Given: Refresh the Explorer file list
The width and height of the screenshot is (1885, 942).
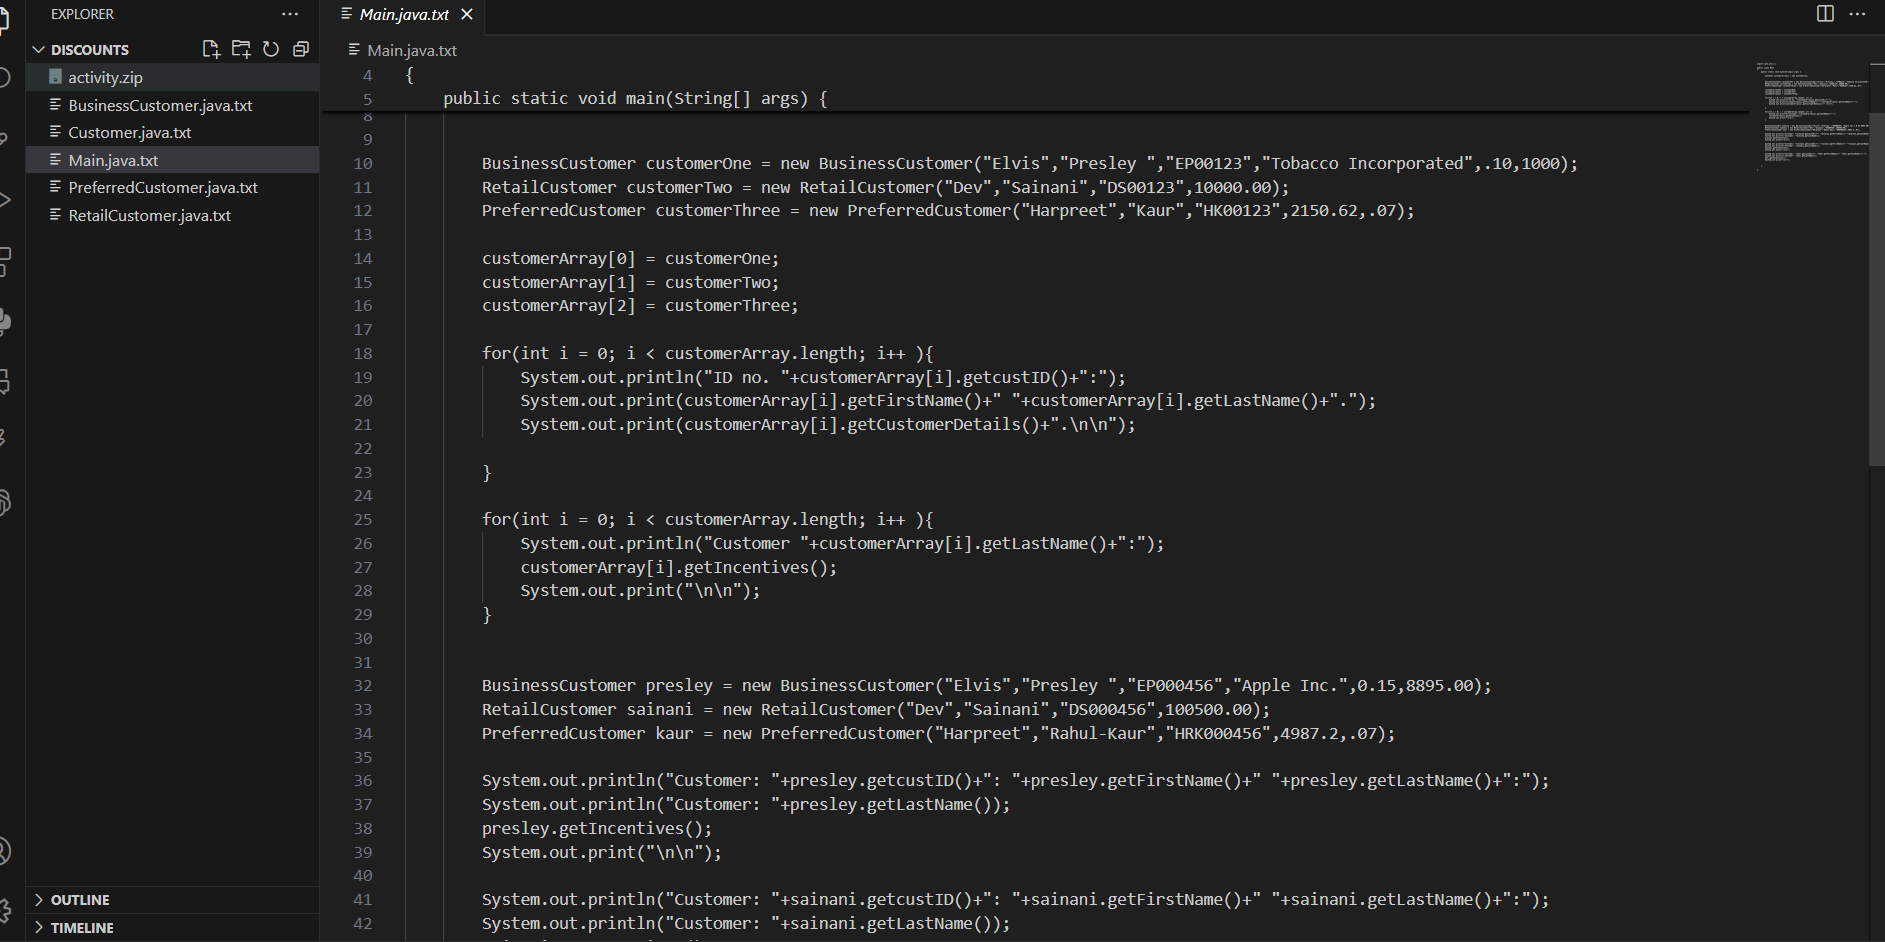Looking at the screenshot, I should 271,49.
